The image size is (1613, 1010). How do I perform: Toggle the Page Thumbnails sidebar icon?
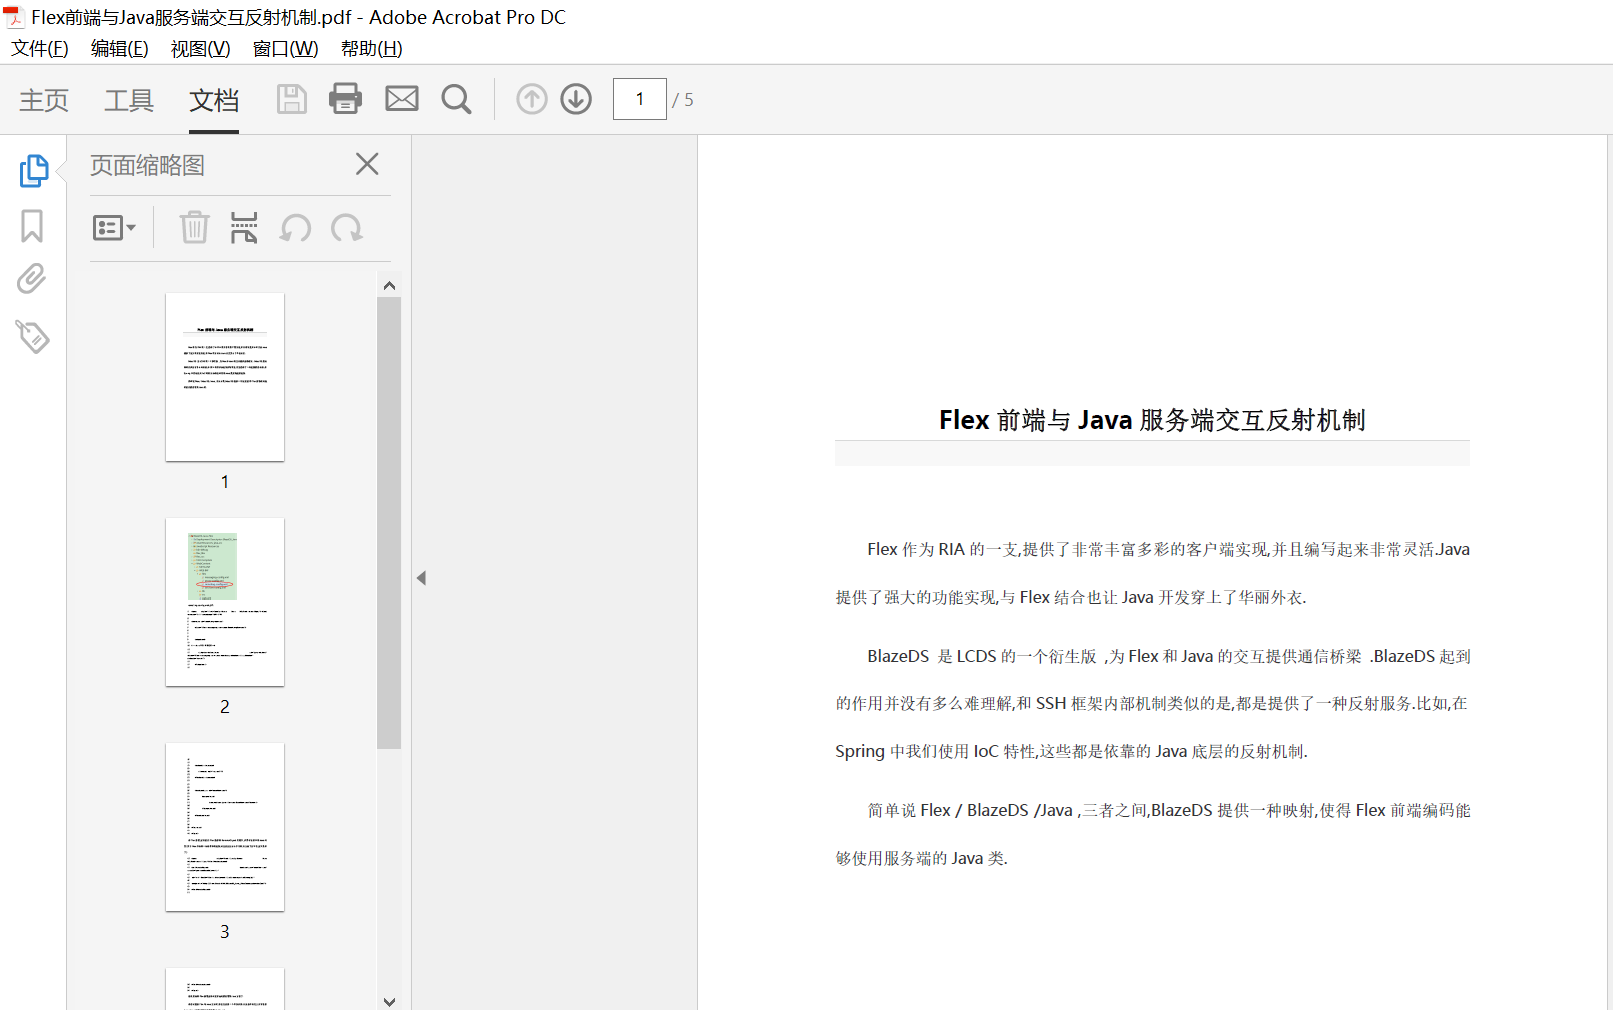[33, 170]
